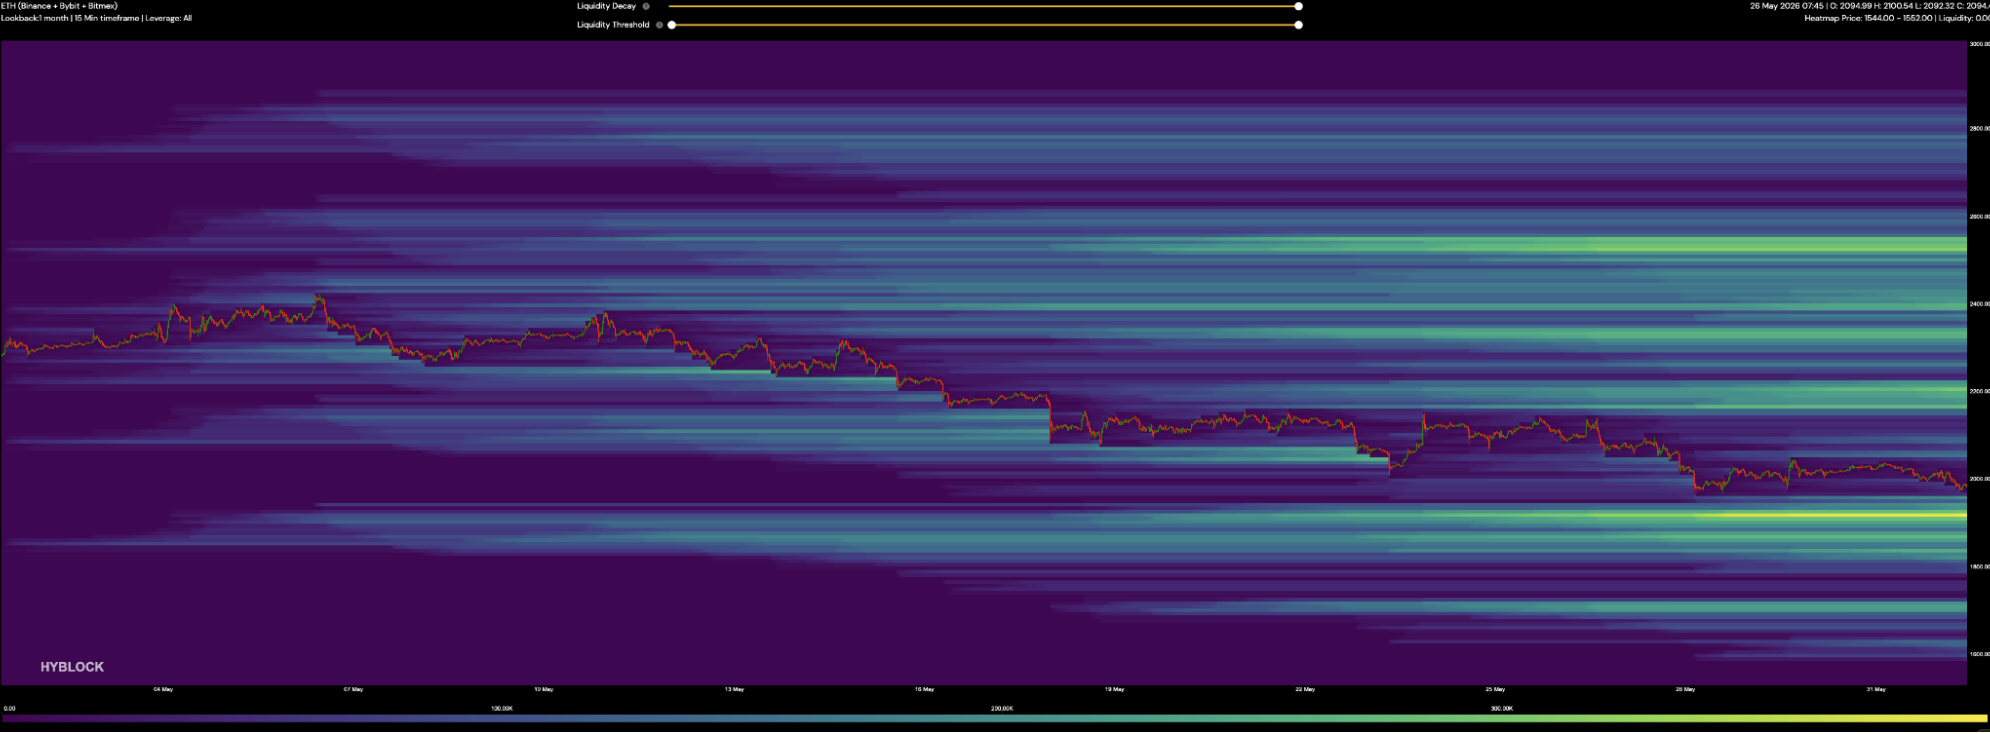Click the 0.00 color scale label
Screen dimensions: 1990x734
pyautogui.click(x=9, y=708)
